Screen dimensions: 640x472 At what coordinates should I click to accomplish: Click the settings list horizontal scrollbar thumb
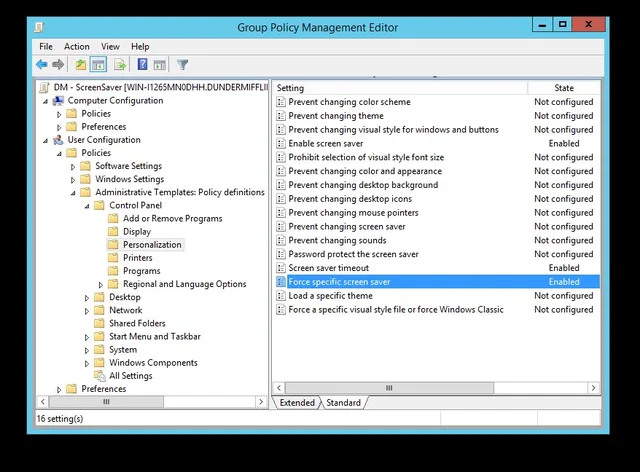(389, 387)
